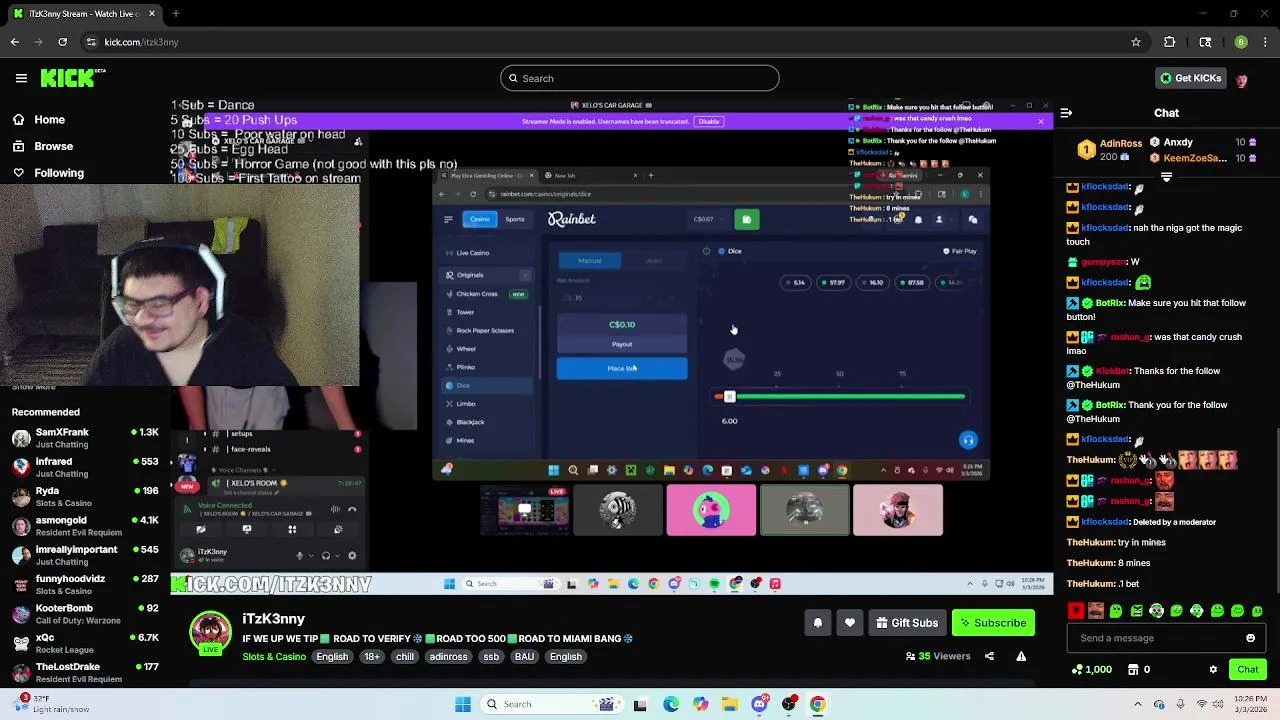The width and height of the screenshot is (1280, 720).
Task: Follow the channel with the heart icon
Action: (850, 623)
